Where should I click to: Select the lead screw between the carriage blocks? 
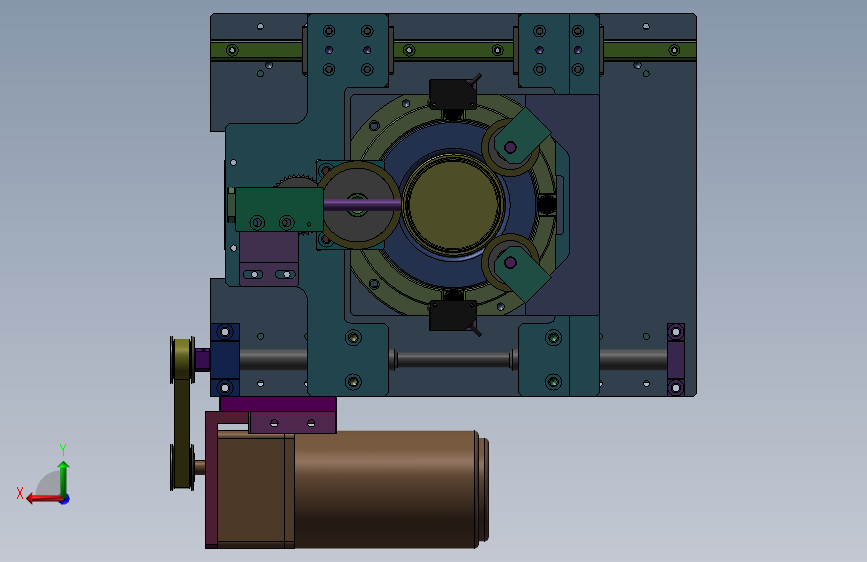tap(453, 360)
